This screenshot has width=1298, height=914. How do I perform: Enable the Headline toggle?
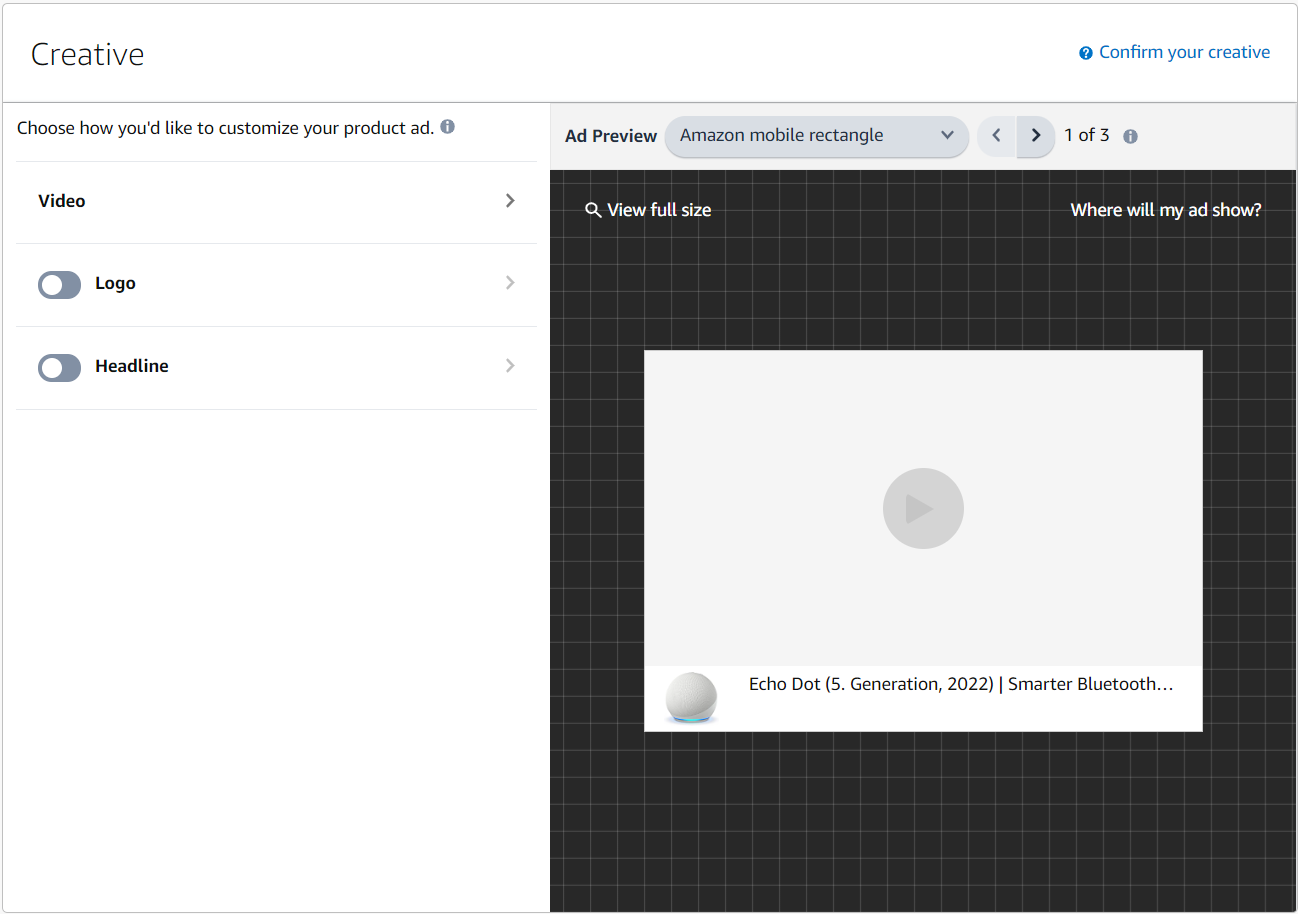click(59, 368)
